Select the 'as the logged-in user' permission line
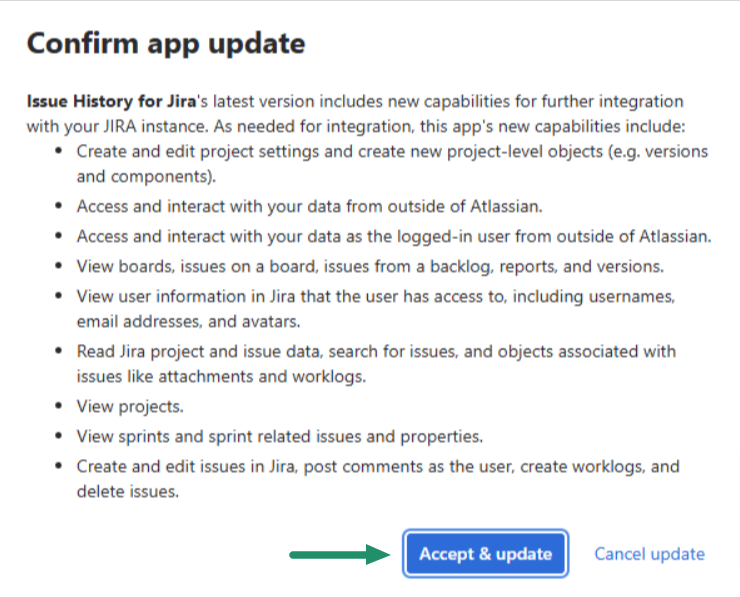 pos(394,236)
